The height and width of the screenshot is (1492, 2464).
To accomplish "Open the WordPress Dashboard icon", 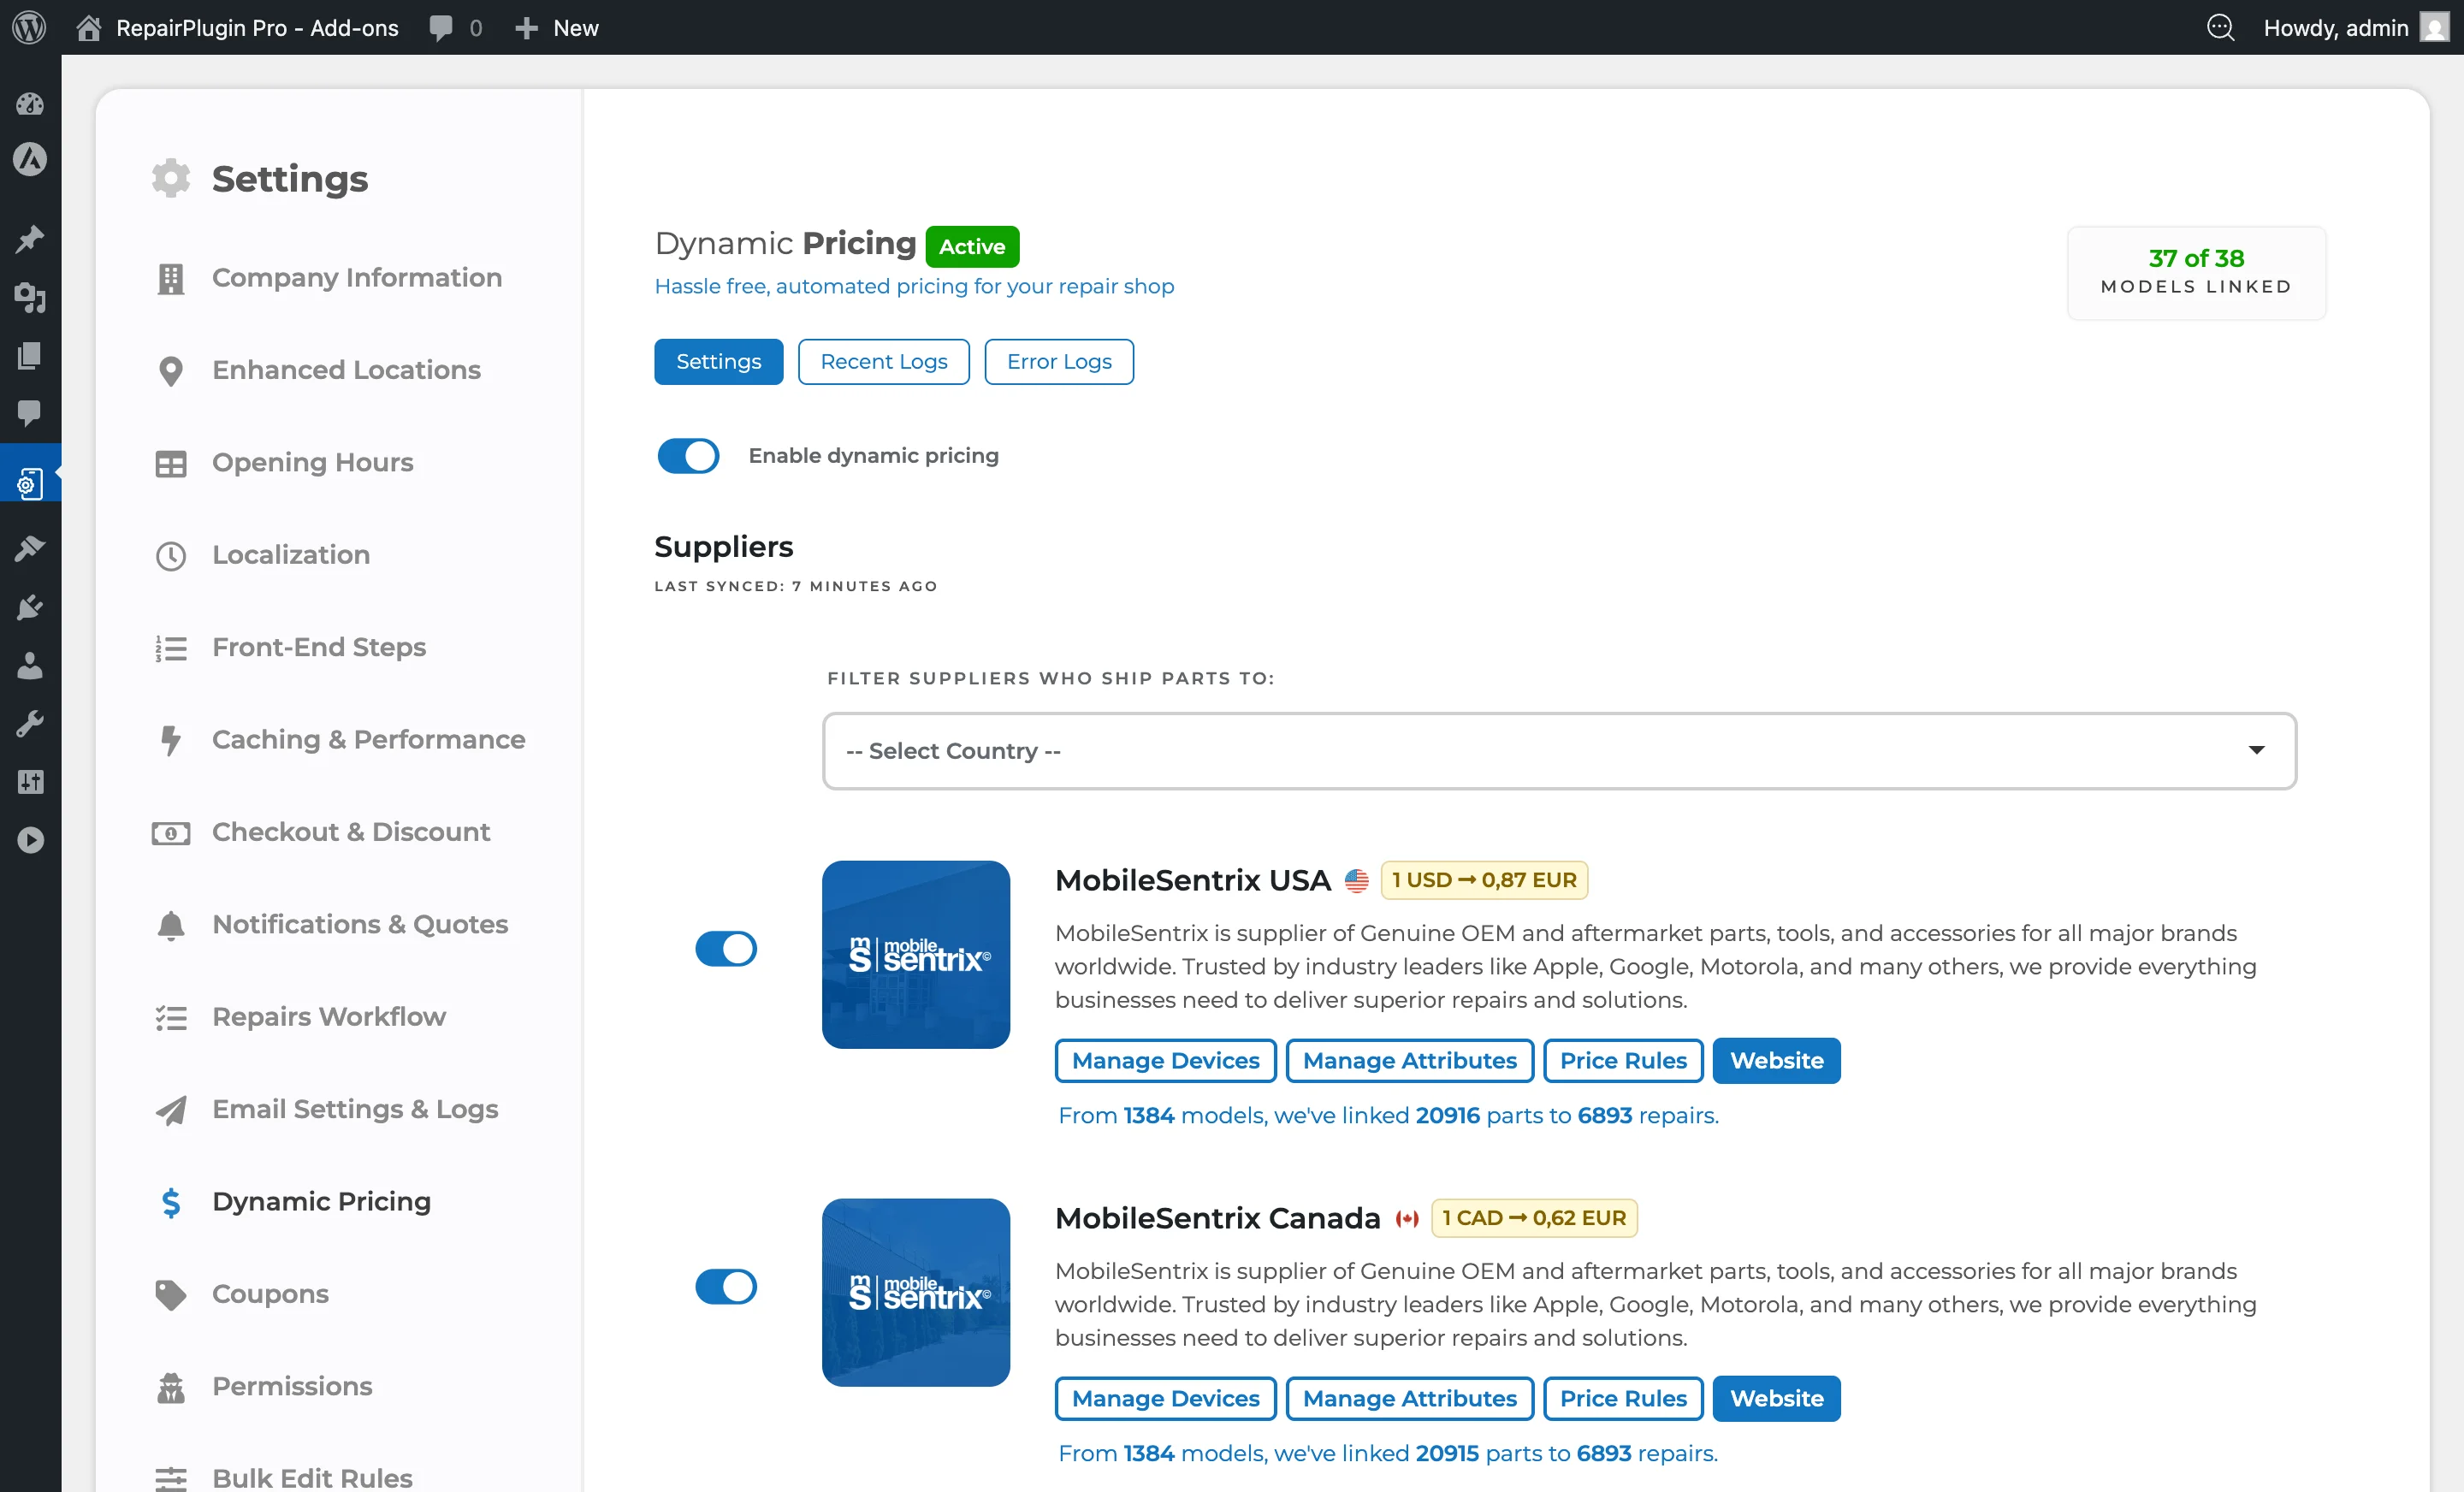I will (30, 104).
